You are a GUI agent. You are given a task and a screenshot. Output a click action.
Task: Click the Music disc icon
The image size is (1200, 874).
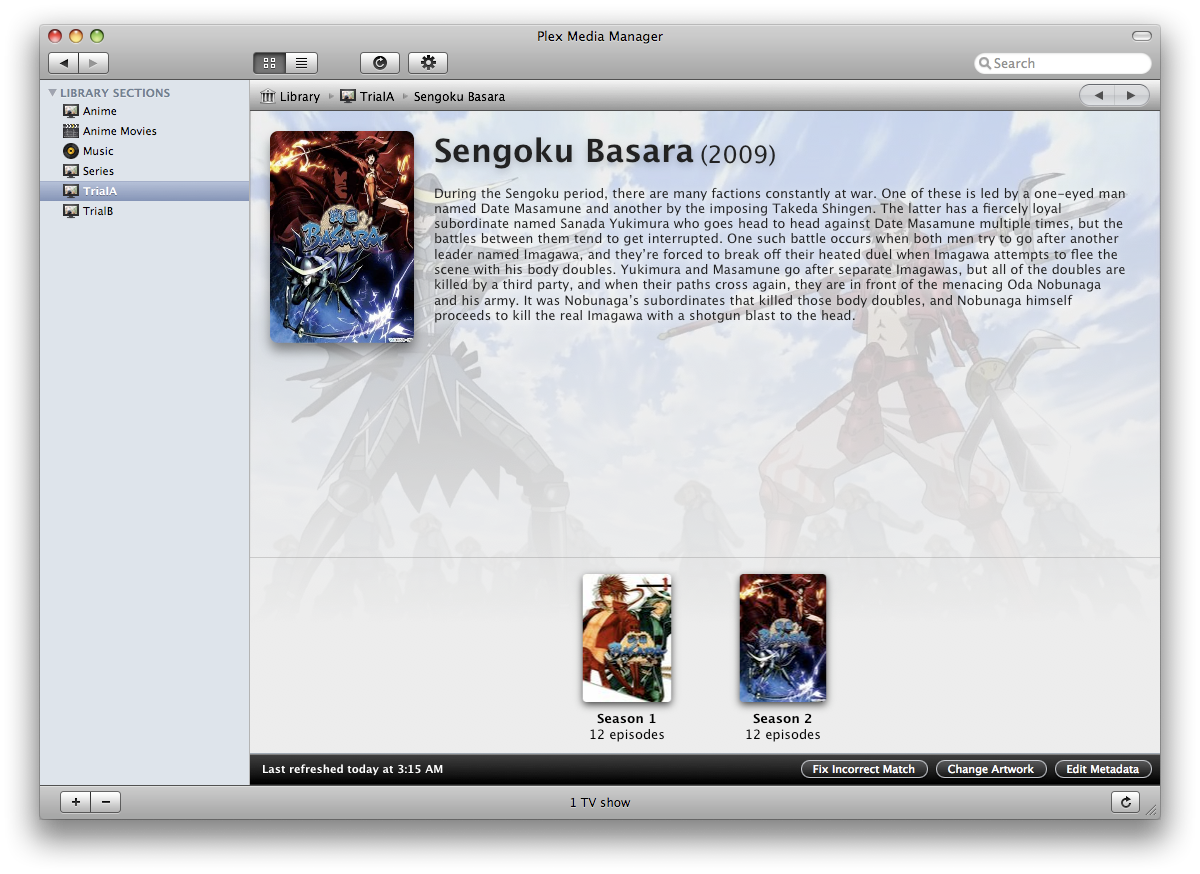click(70, 151)
